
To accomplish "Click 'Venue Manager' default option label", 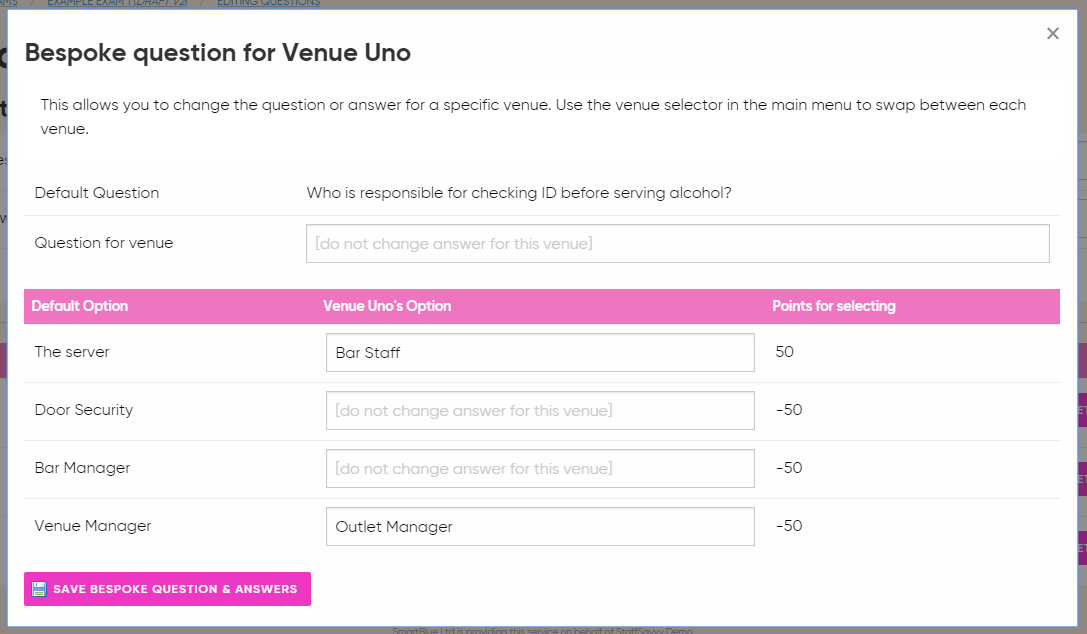I will tap(92, 526).
